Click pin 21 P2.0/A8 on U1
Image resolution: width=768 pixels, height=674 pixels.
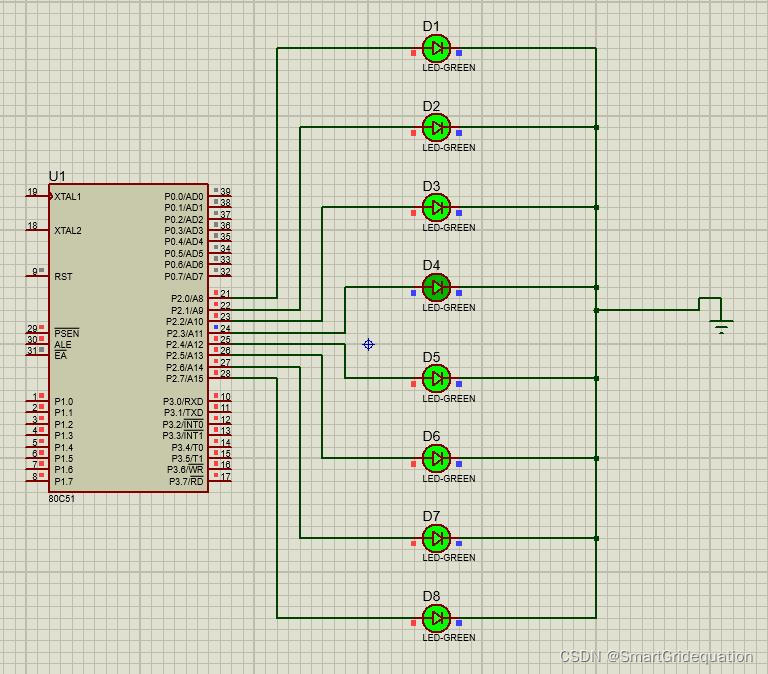tap(220, 297)
